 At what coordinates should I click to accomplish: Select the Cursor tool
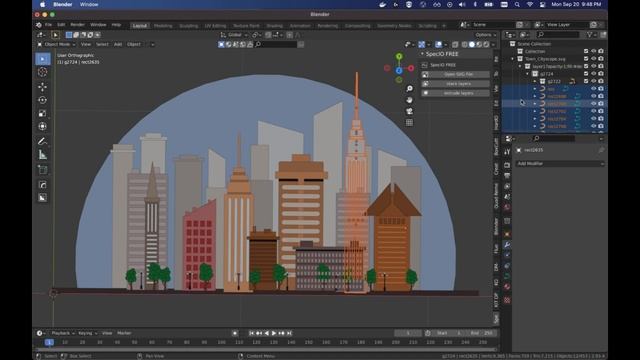click(x=42, y=72)
